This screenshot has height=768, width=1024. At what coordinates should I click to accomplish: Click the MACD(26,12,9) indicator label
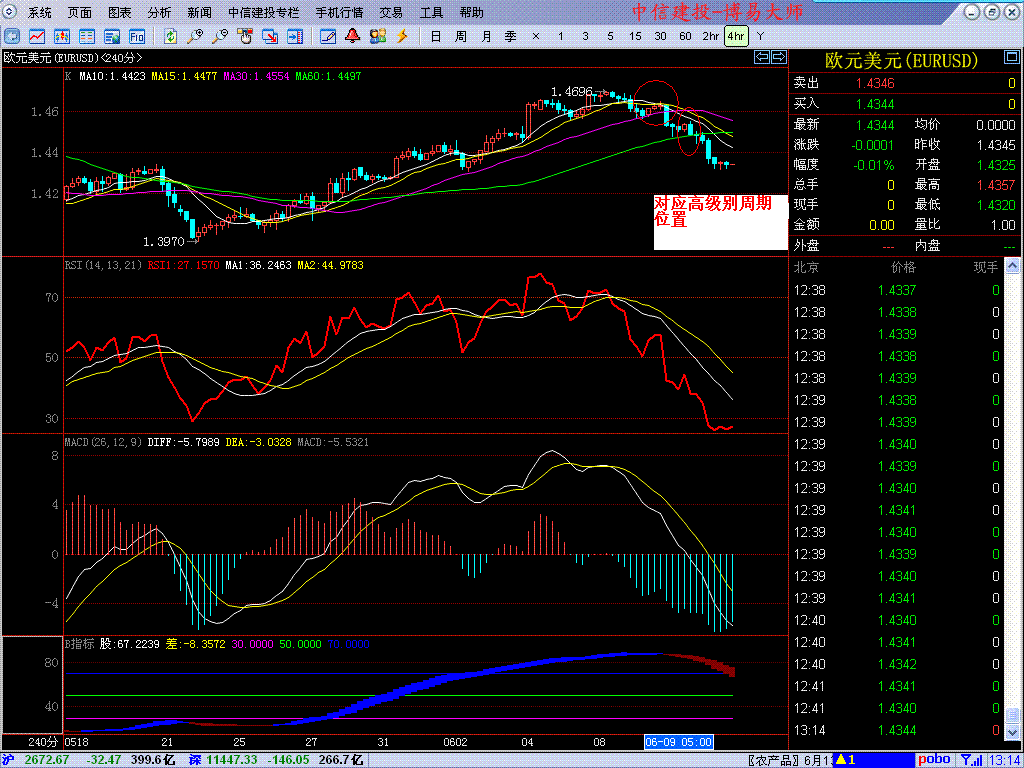[x=103, y=441]
